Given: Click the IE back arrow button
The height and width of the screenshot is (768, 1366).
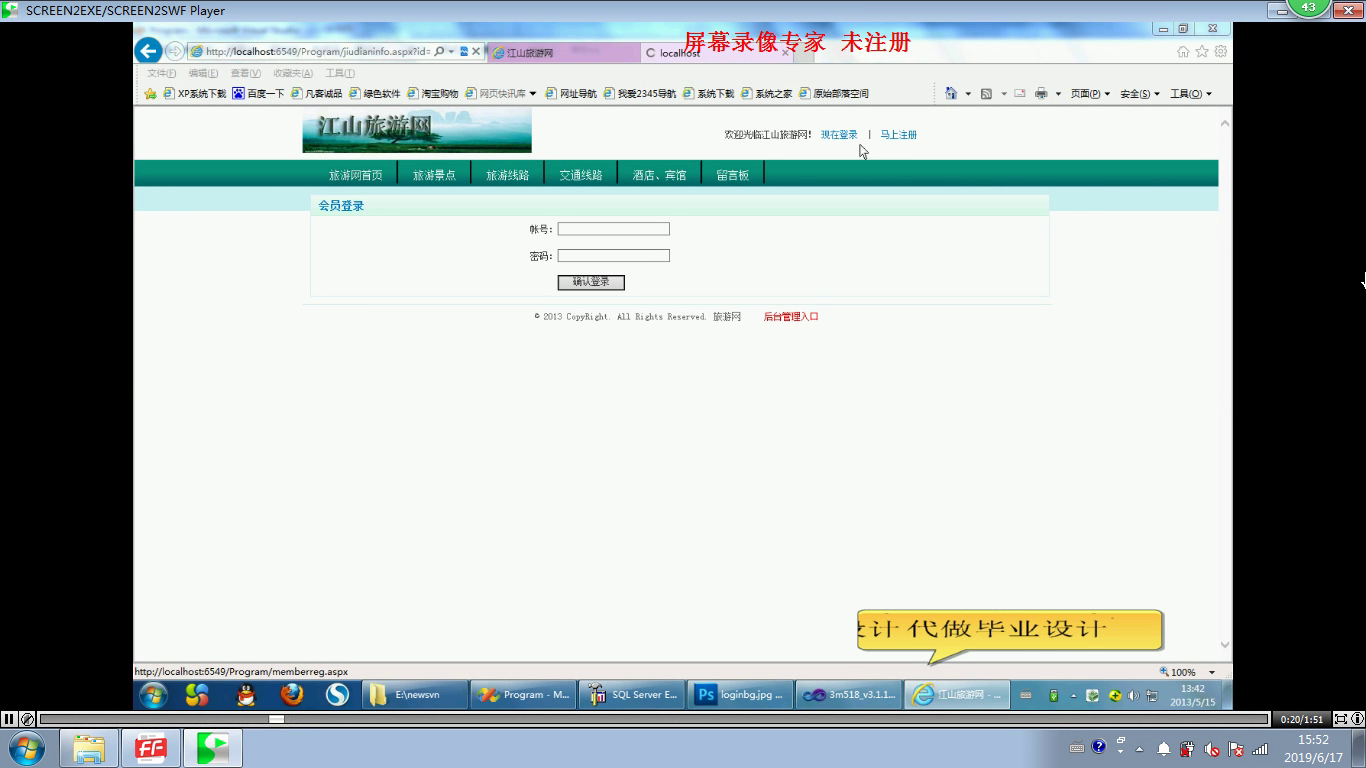Looking at the screenshot, I should pos(148,51).
